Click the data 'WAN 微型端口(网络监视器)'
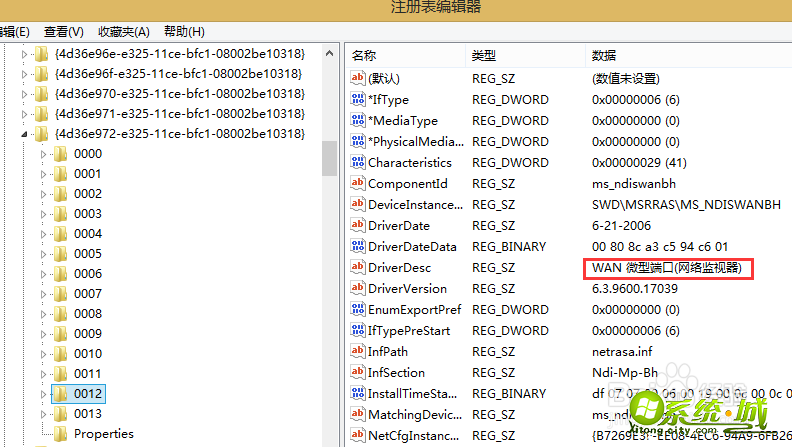Viewport: 792px width, 447px height. 667,268
